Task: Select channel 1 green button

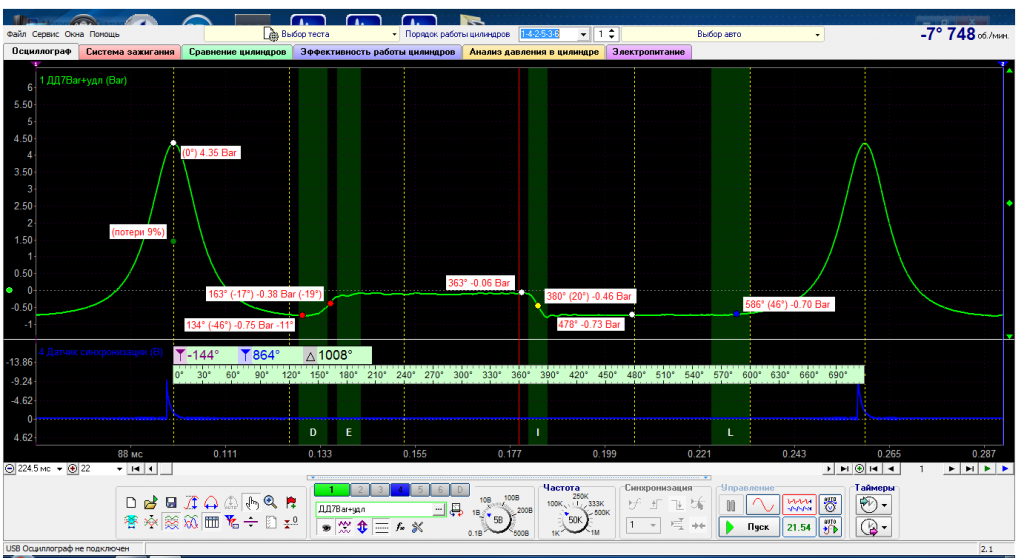Action: pyautogui.click(x=332, y=490)
